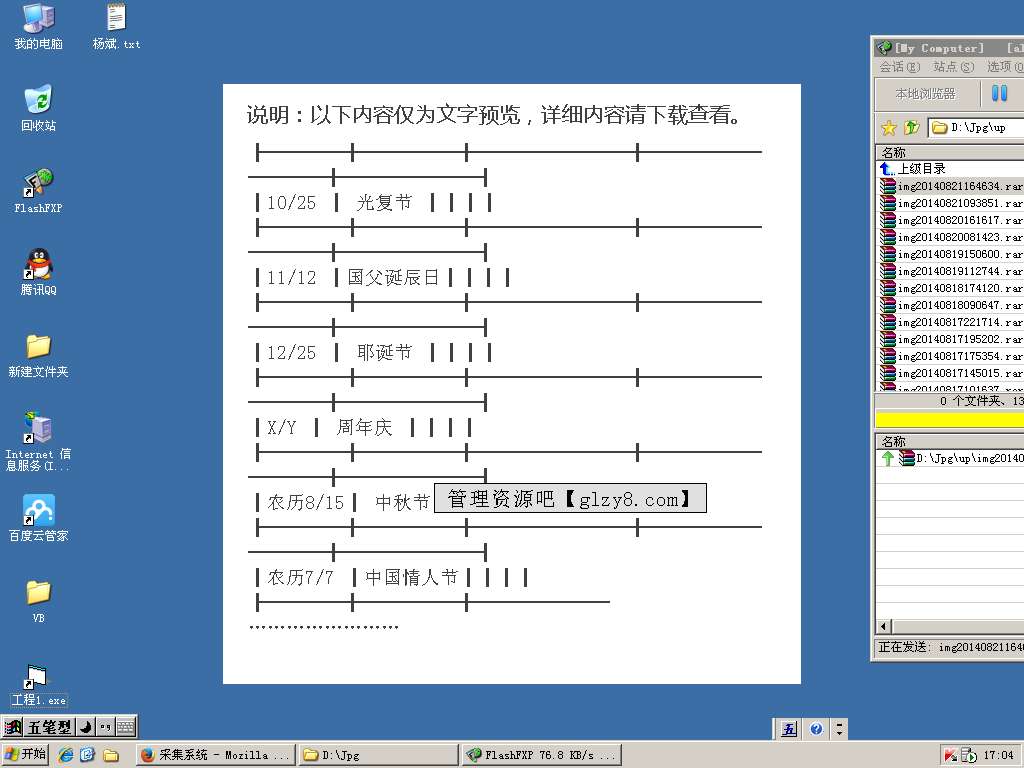
Task: Click the tray icon with green arrow
Action: [x=968, y=756]
